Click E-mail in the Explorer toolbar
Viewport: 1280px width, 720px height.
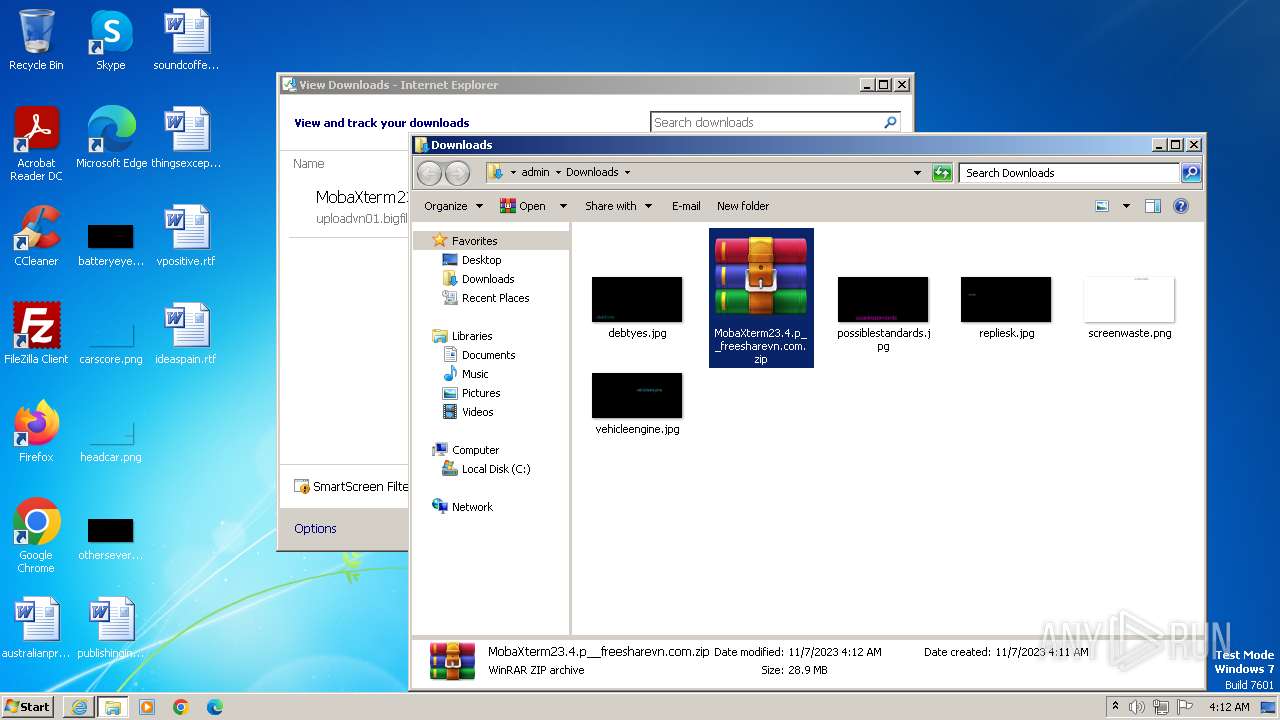[686, 206]
